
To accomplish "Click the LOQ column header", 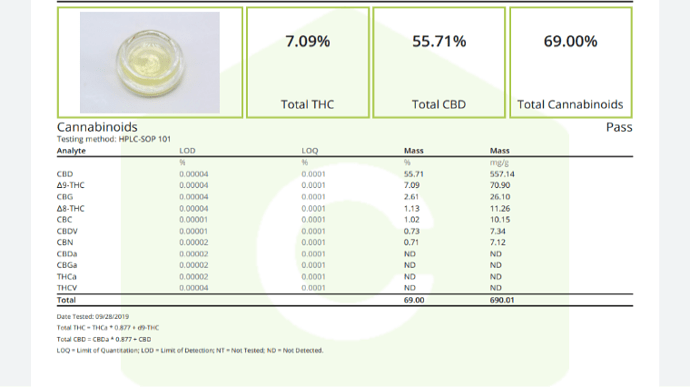I will (309, 151).
